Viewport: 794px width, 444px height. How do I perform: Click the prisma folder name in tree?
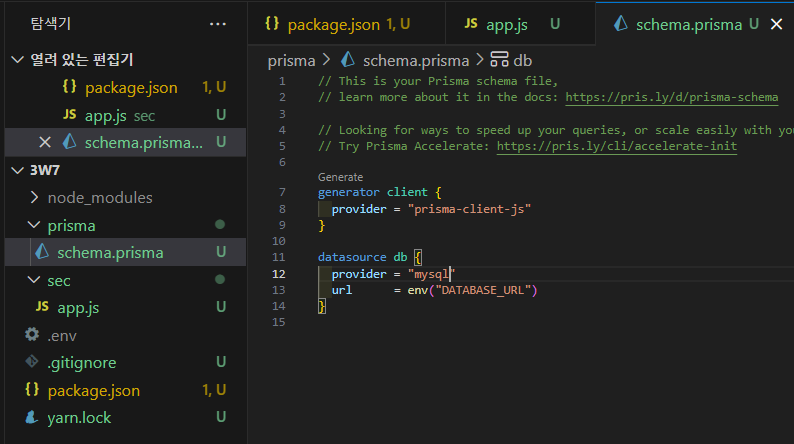click(71, 226)
